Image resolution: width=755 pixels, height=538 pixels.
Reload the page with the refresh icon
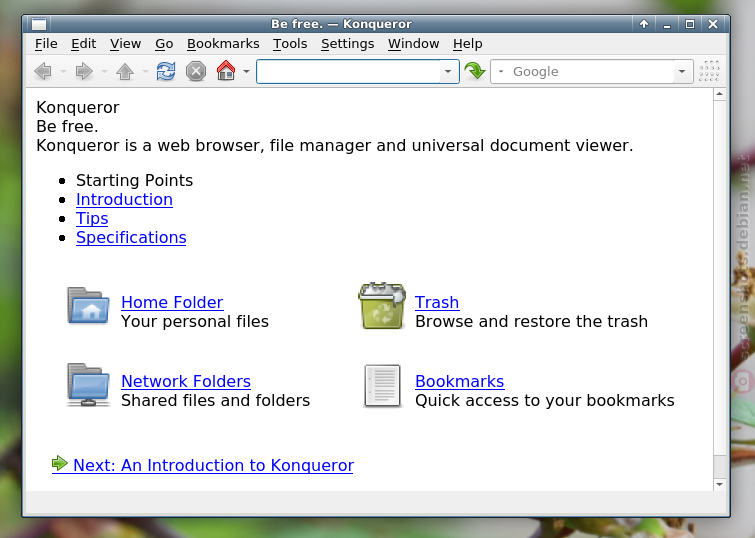[166, 71]
